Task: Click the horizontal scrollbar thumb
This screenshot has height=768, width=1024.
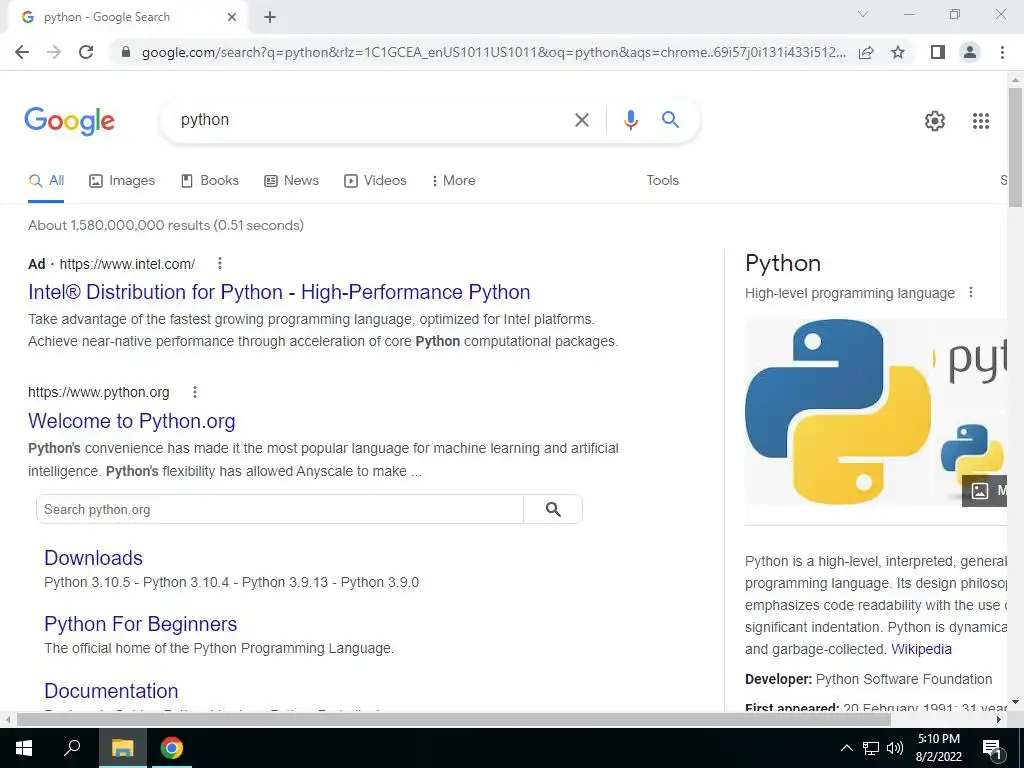Action: click(454, 720)
